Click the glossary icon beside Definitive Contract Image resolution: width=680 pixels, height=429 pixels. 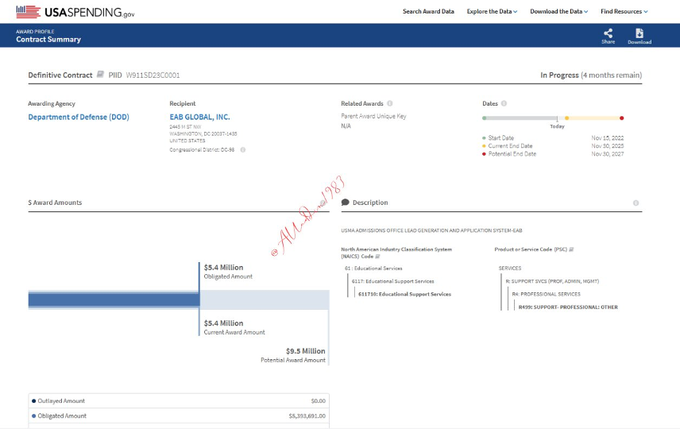(x=101, y=75)
